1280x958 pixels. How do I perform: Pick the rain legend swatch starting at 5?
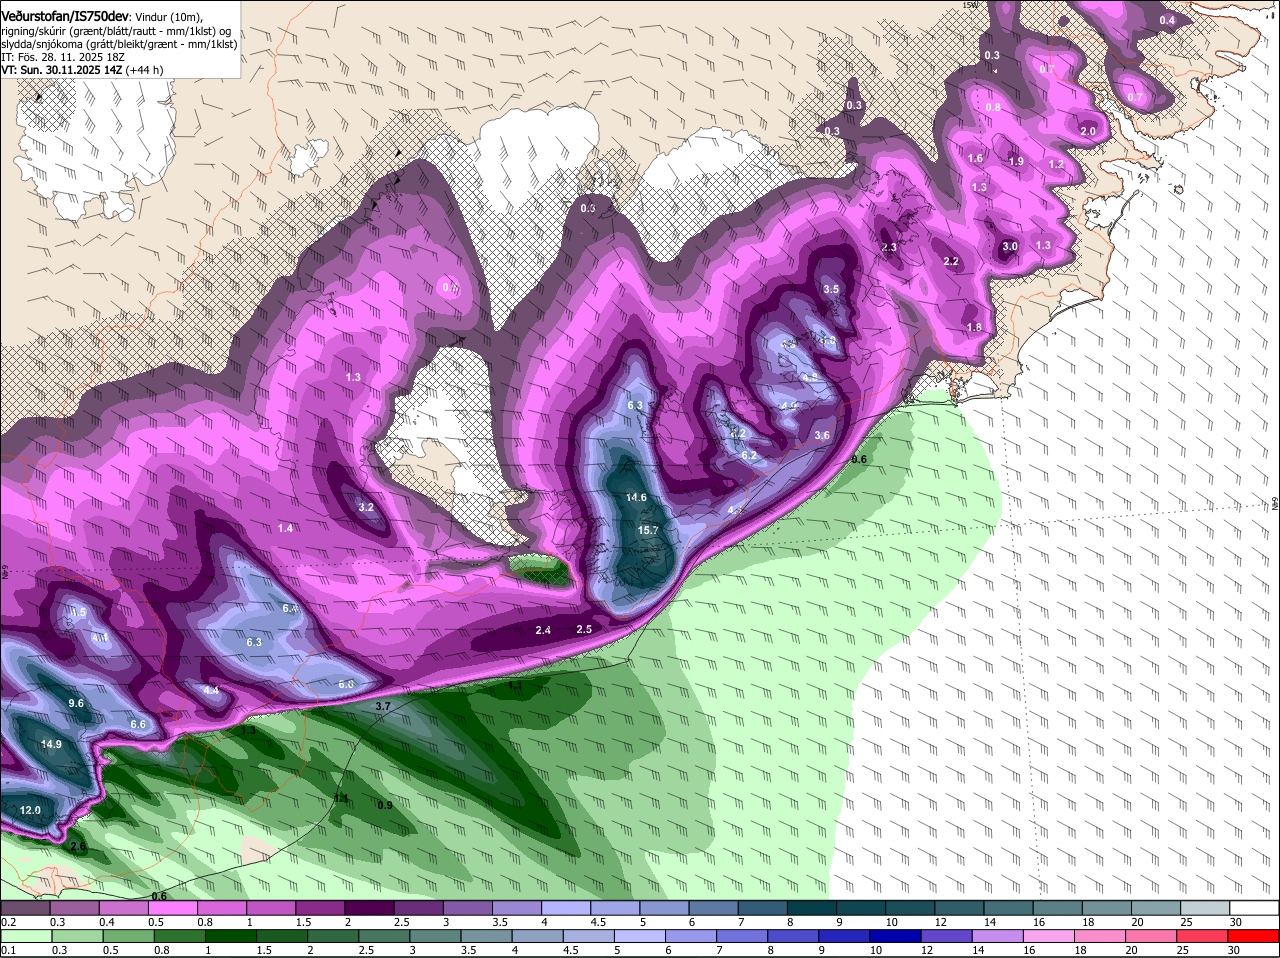coord(640,937)
